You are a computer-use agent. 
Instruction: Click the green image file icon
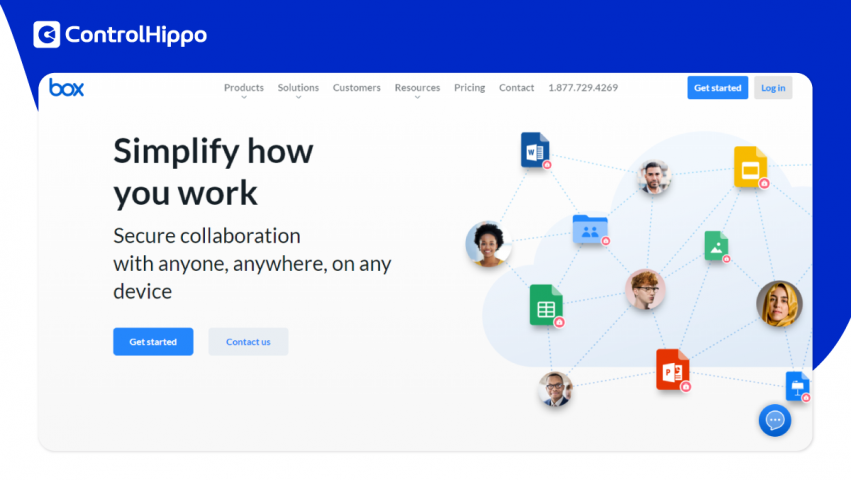[x=716, y=245]
